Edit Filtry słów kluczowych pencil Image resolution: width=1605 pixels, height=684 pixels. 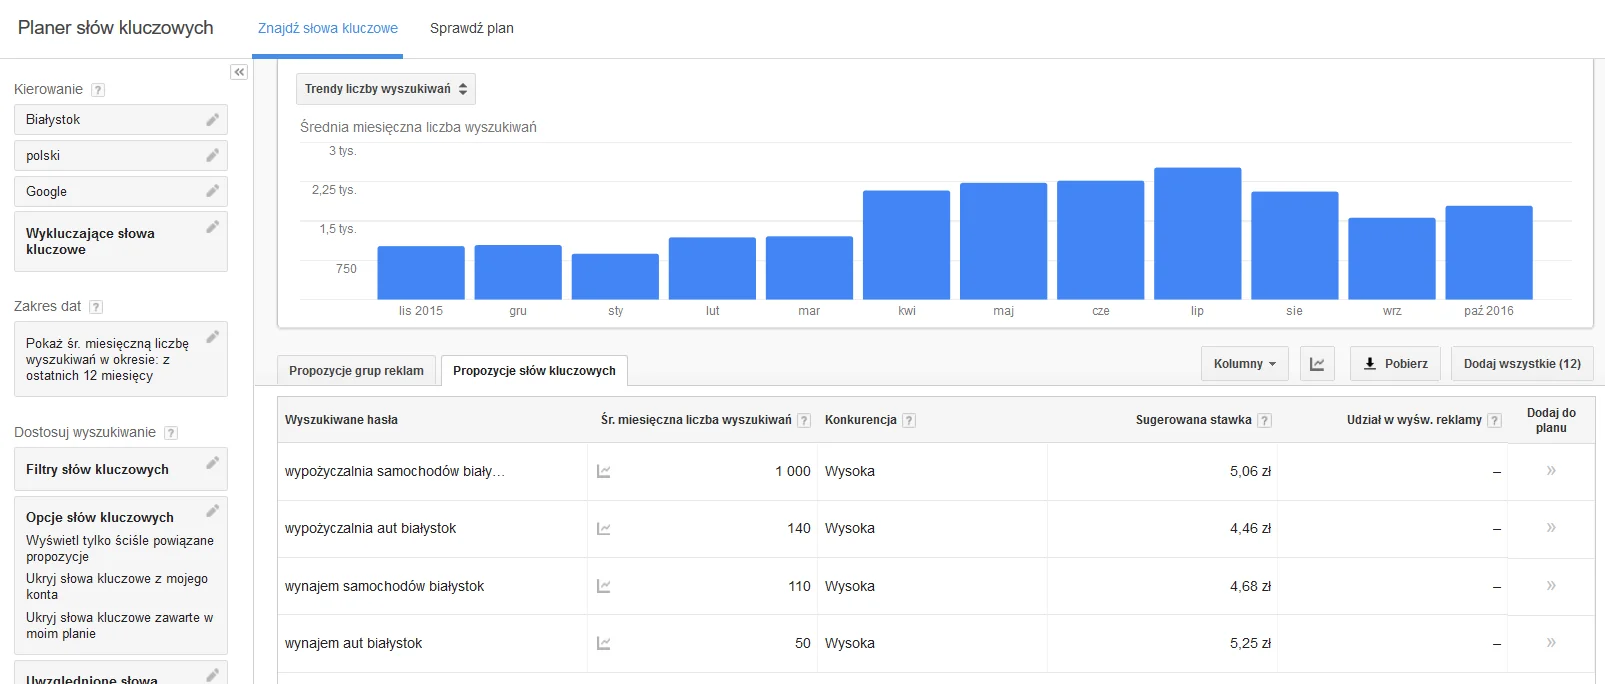point(212,463)
